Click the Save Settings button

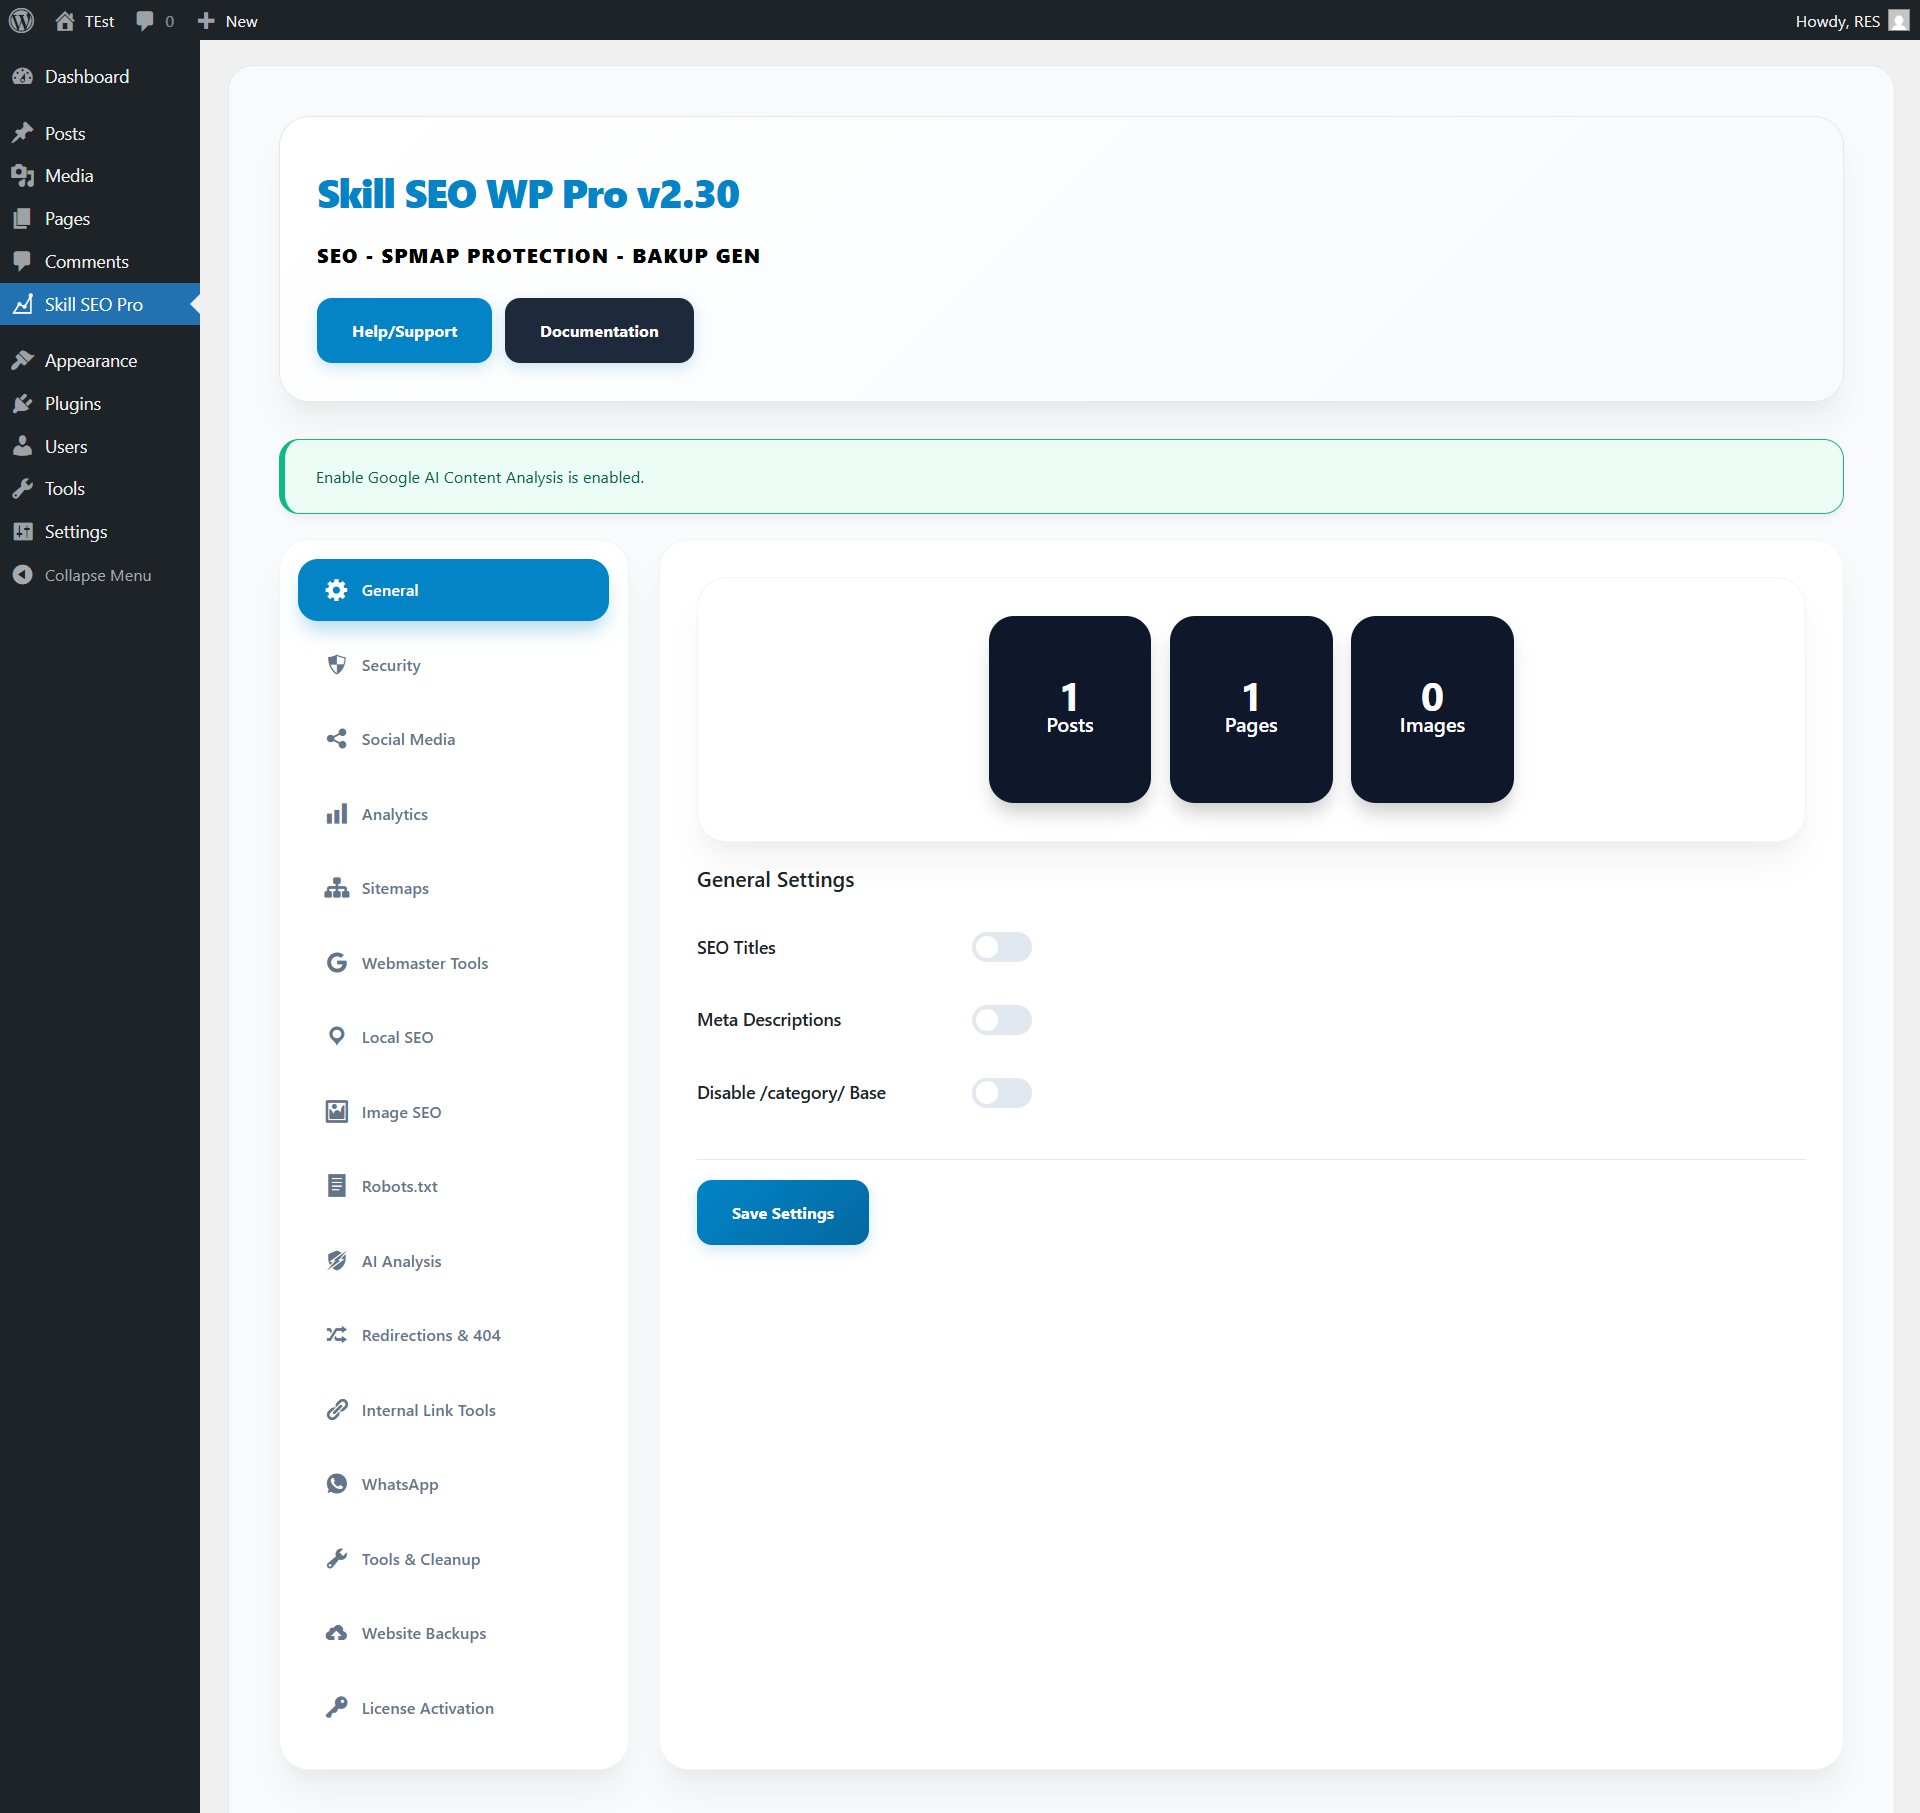pos(782,1212)
